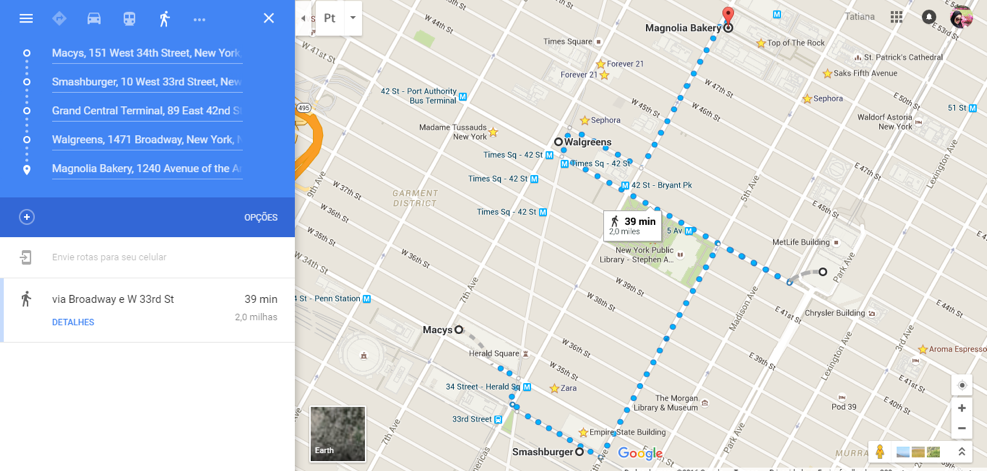Open notifications bell icon

coord(928,17)
